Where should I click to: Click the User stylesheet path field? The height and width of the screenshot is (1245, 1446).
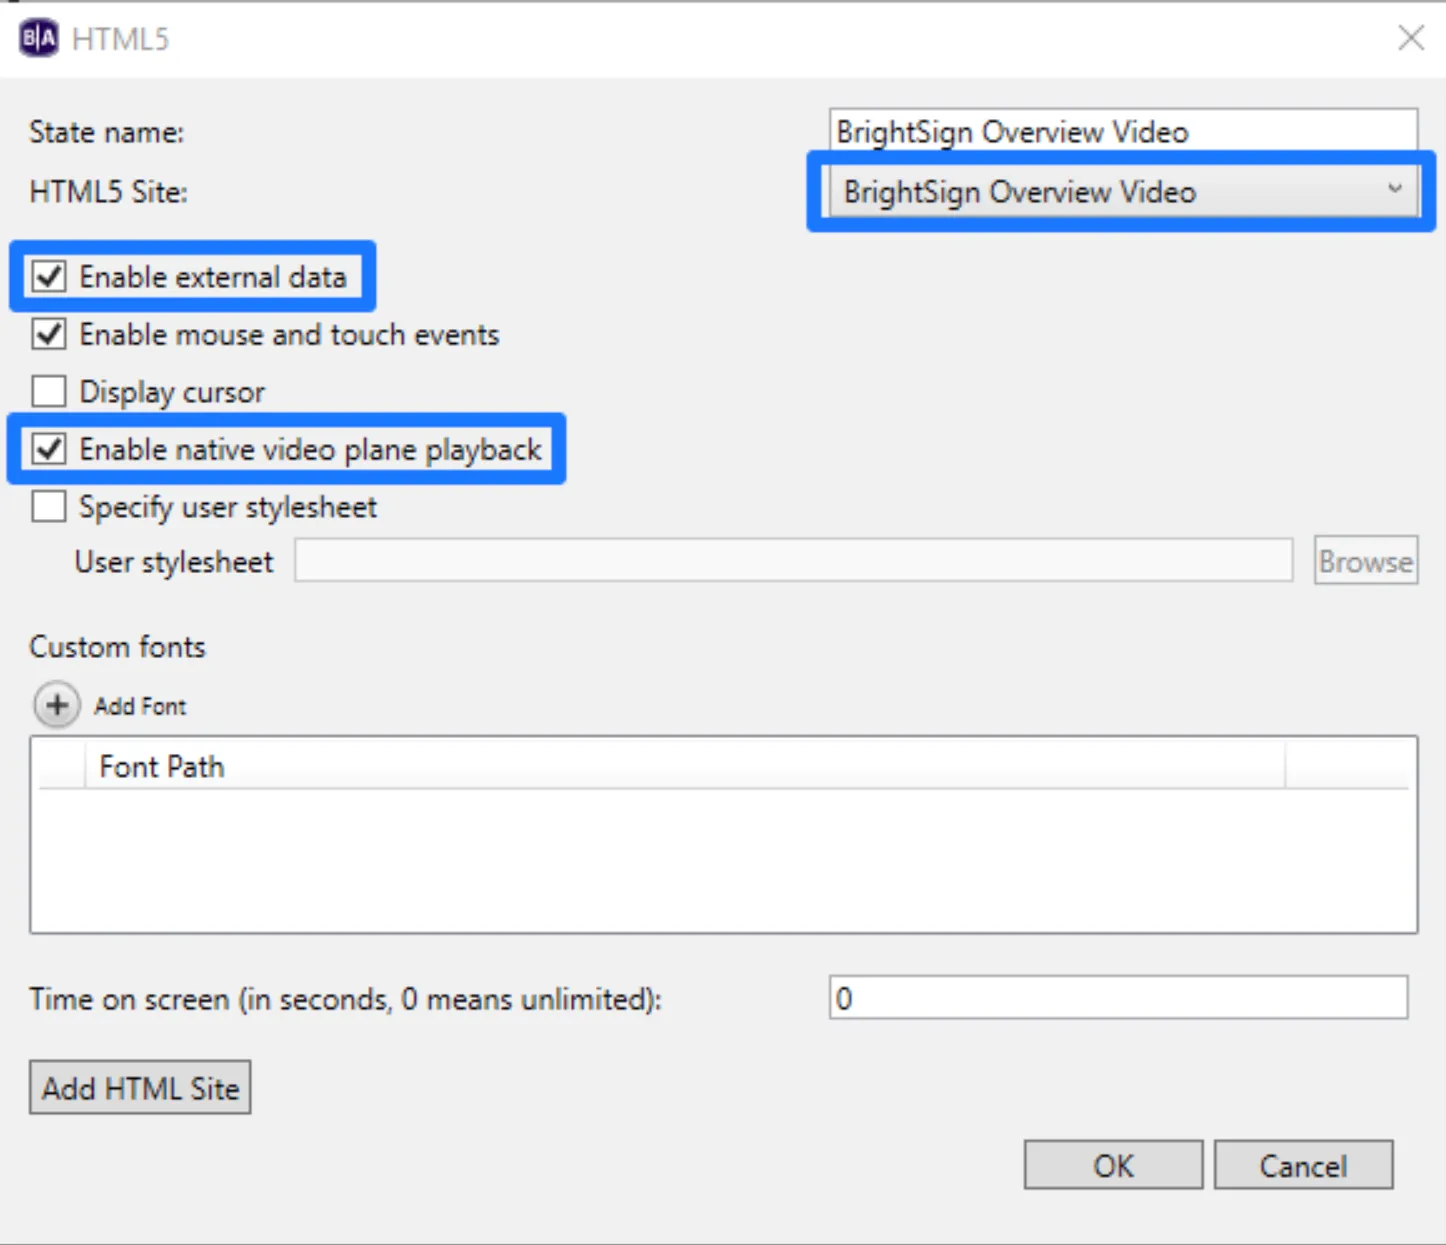tap(793, 560)
